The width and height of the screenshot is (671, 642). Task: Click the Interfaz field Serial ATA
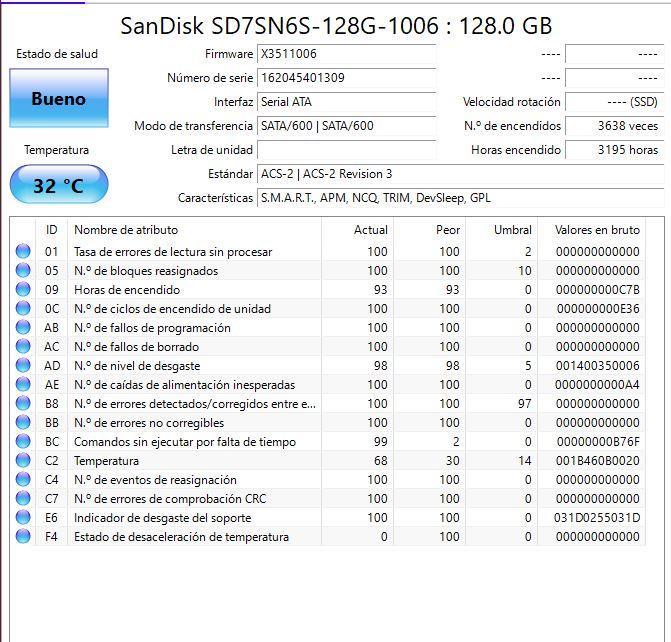pyautogui.click(x=346, y=102)
